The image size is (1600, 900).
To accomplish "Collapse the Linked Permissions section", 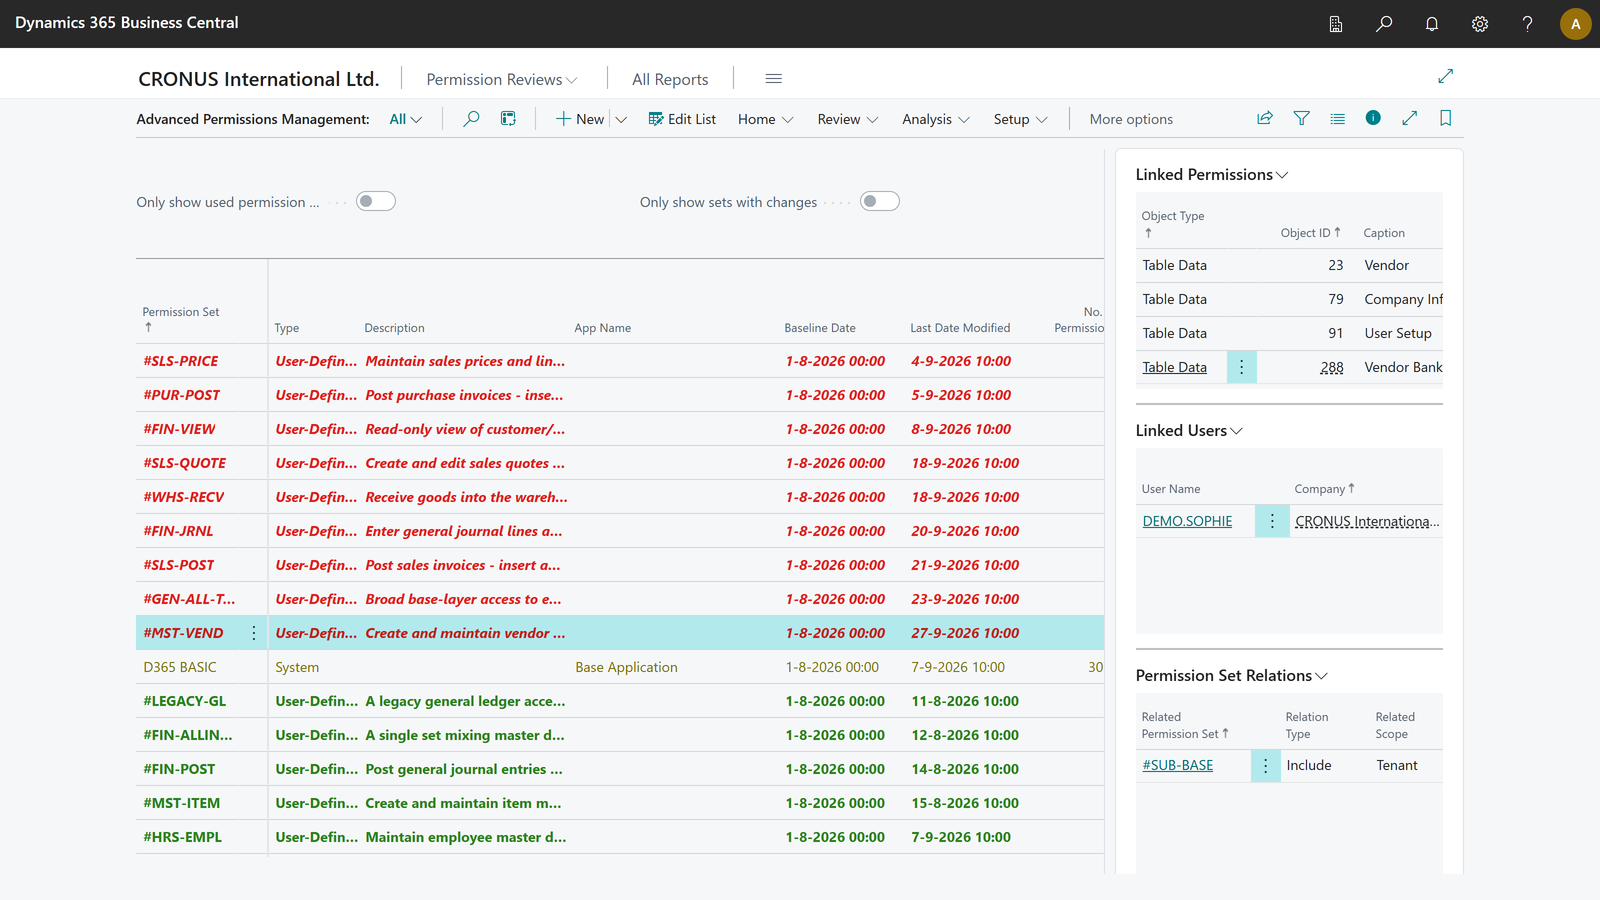I will pyautogui.click(x=1212, y=174).
